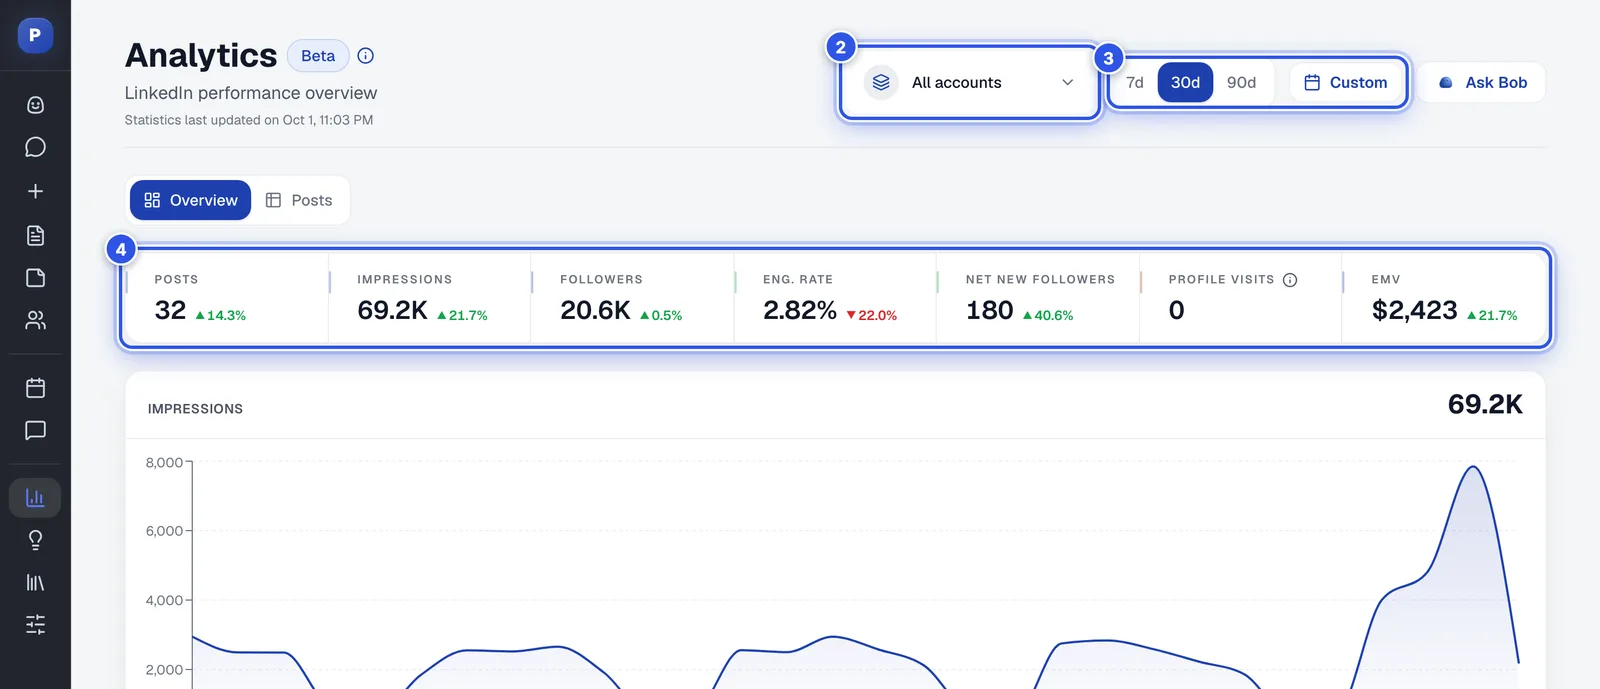Viewport: 1600px width, 689px height.
Task: Open the analytics bar chart sidebar icon
Action: pos(35,497)
